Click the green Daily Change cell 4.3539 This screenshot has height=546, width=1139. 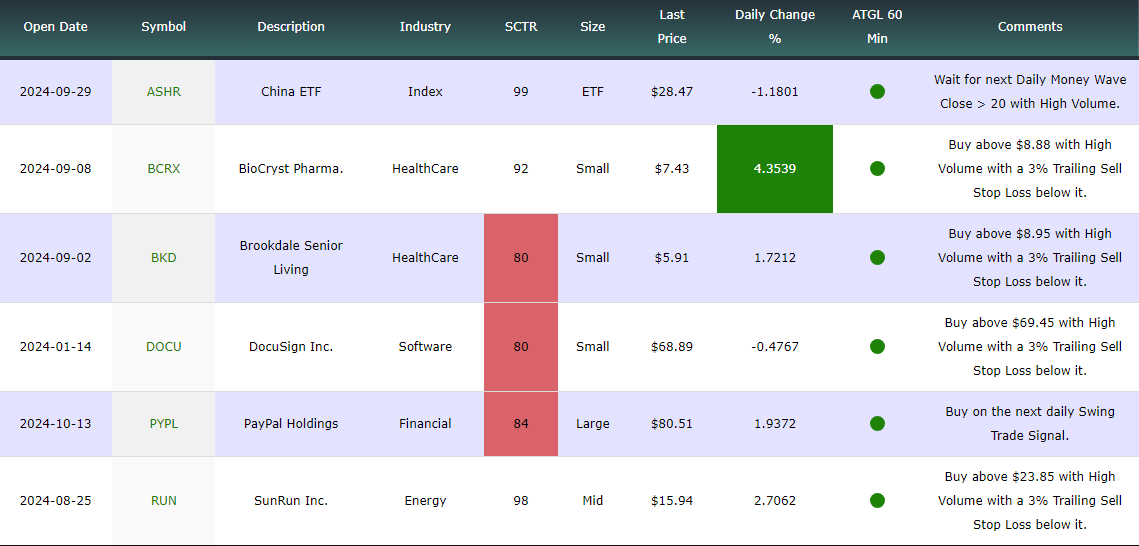[x=774, y=168]
